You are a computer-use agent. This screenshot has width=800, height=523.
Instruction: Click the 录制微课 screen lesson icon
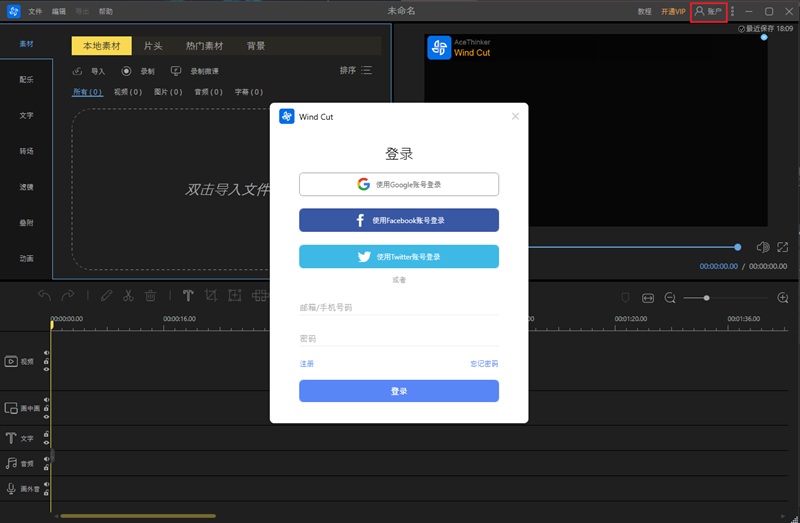pos(176,71)
